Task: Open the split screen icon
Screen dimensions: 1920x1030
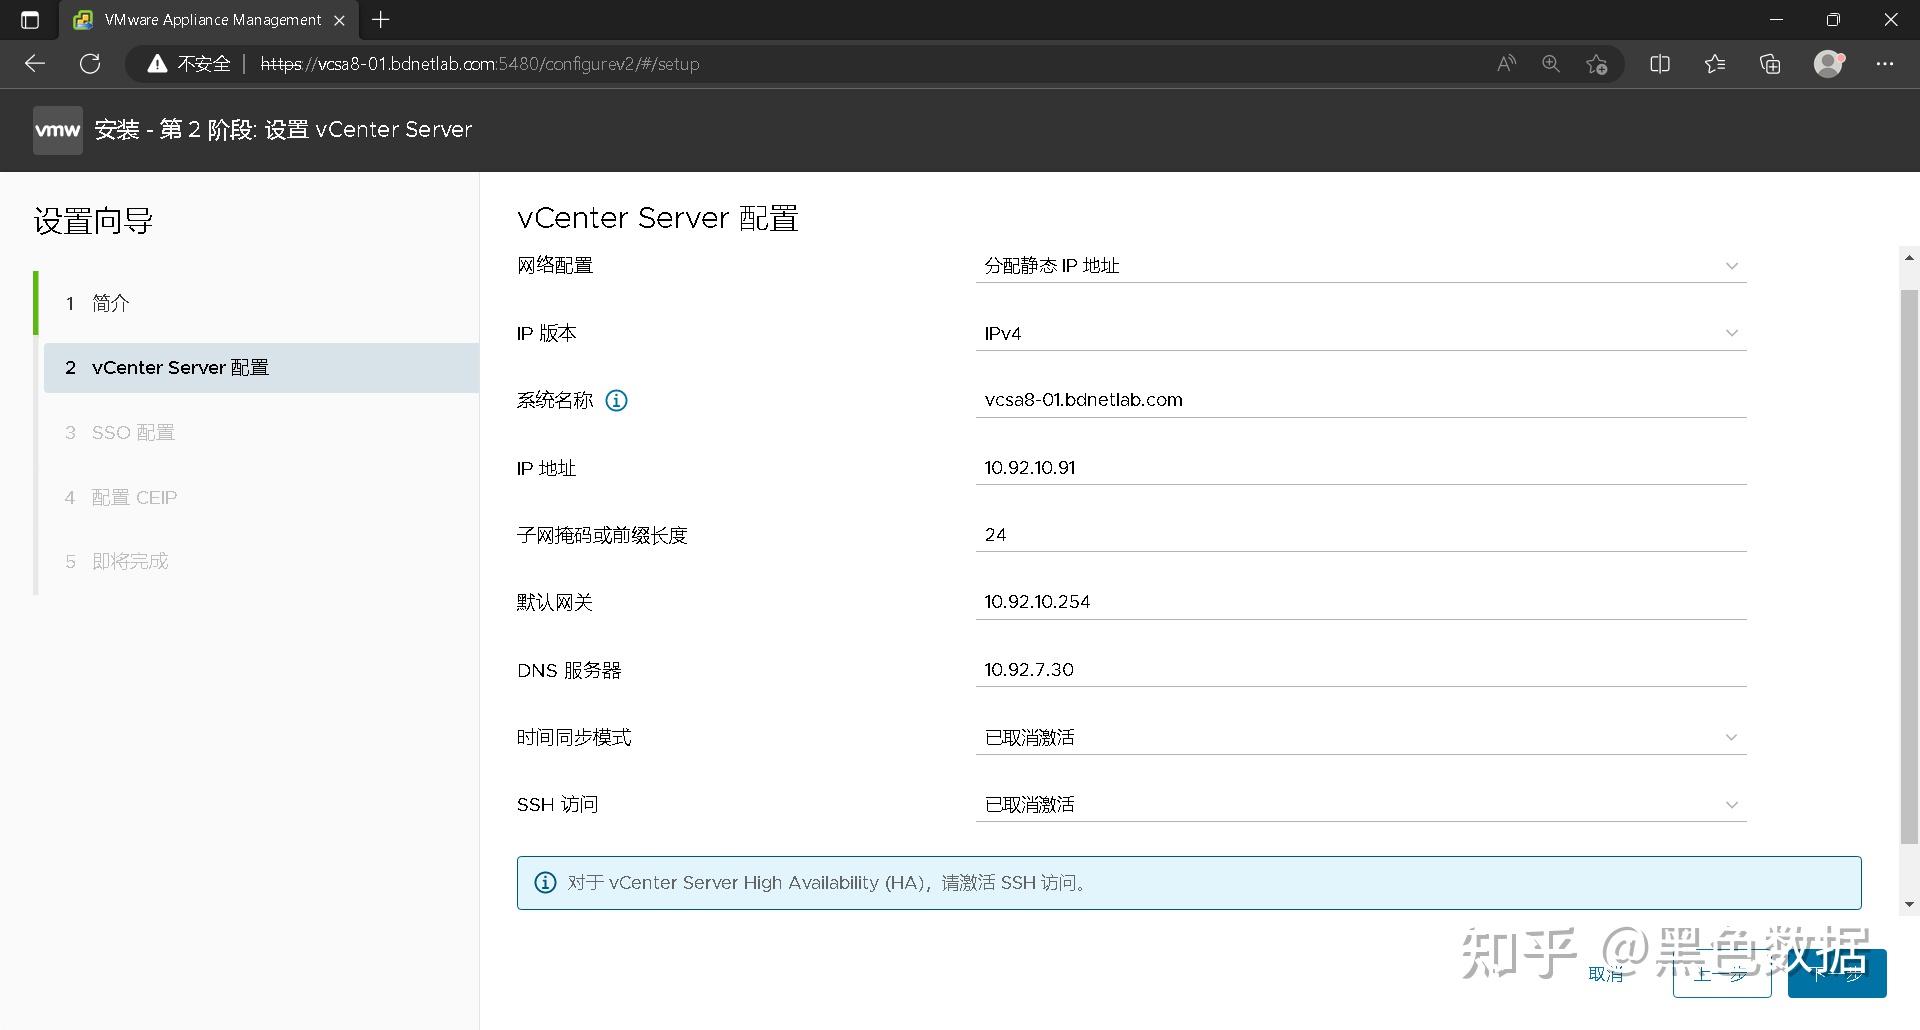Action: point(1660,63)
